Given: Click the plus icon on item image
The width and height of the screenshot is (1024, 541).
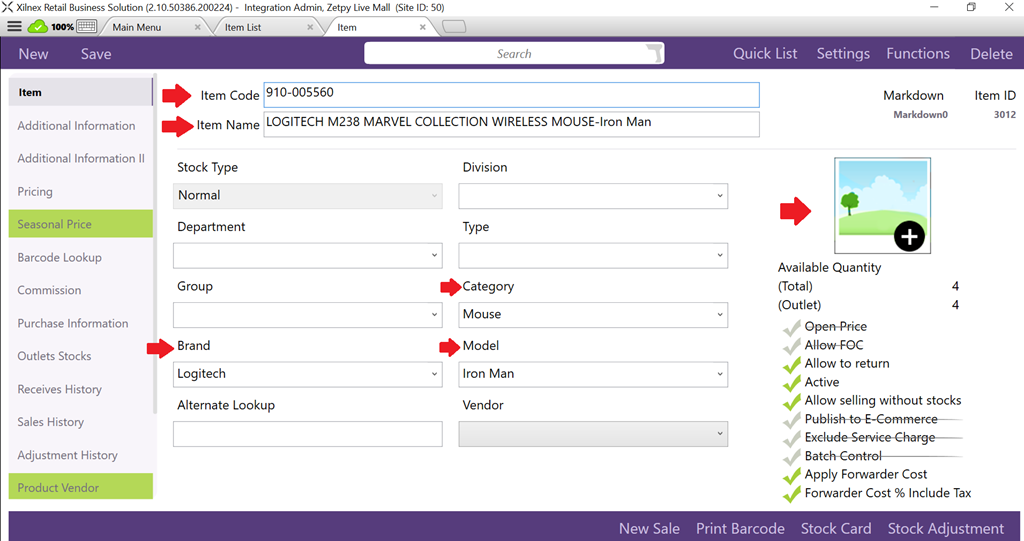Looking at the screenshot, I should [x=909, y=236].
